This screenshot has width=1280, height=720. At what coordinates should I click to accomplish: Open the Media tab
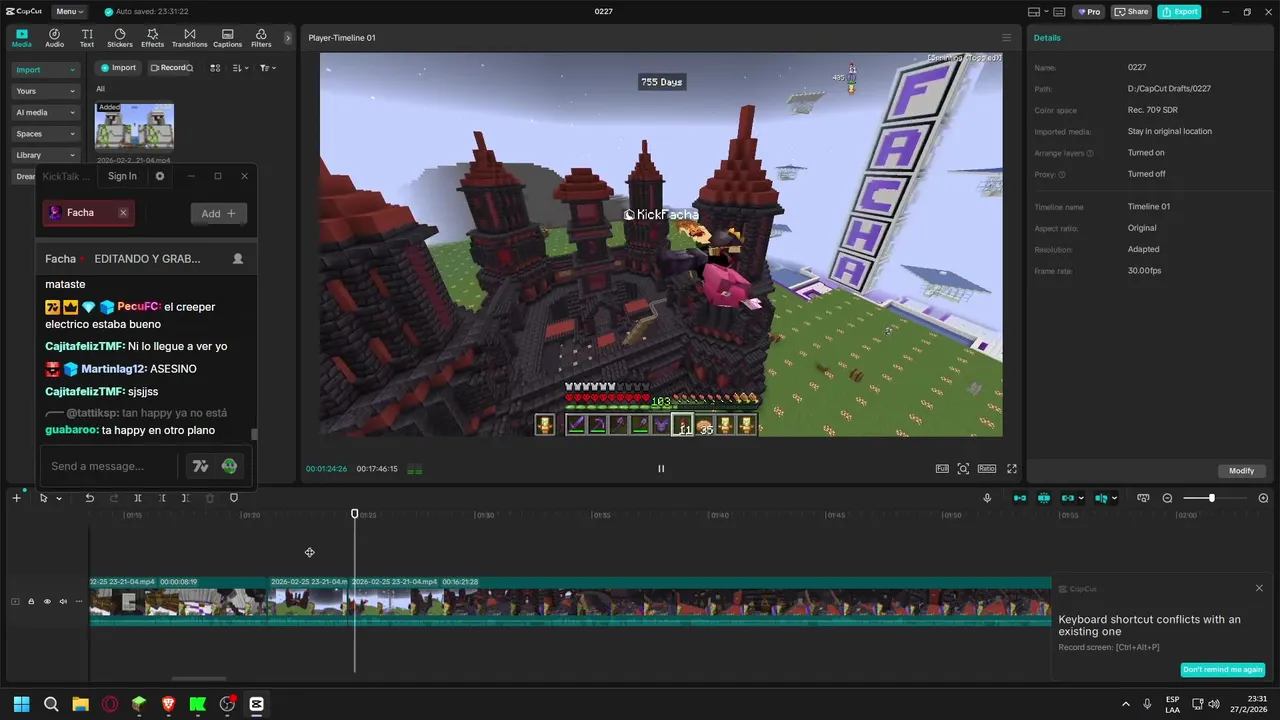tap(21, 38)
